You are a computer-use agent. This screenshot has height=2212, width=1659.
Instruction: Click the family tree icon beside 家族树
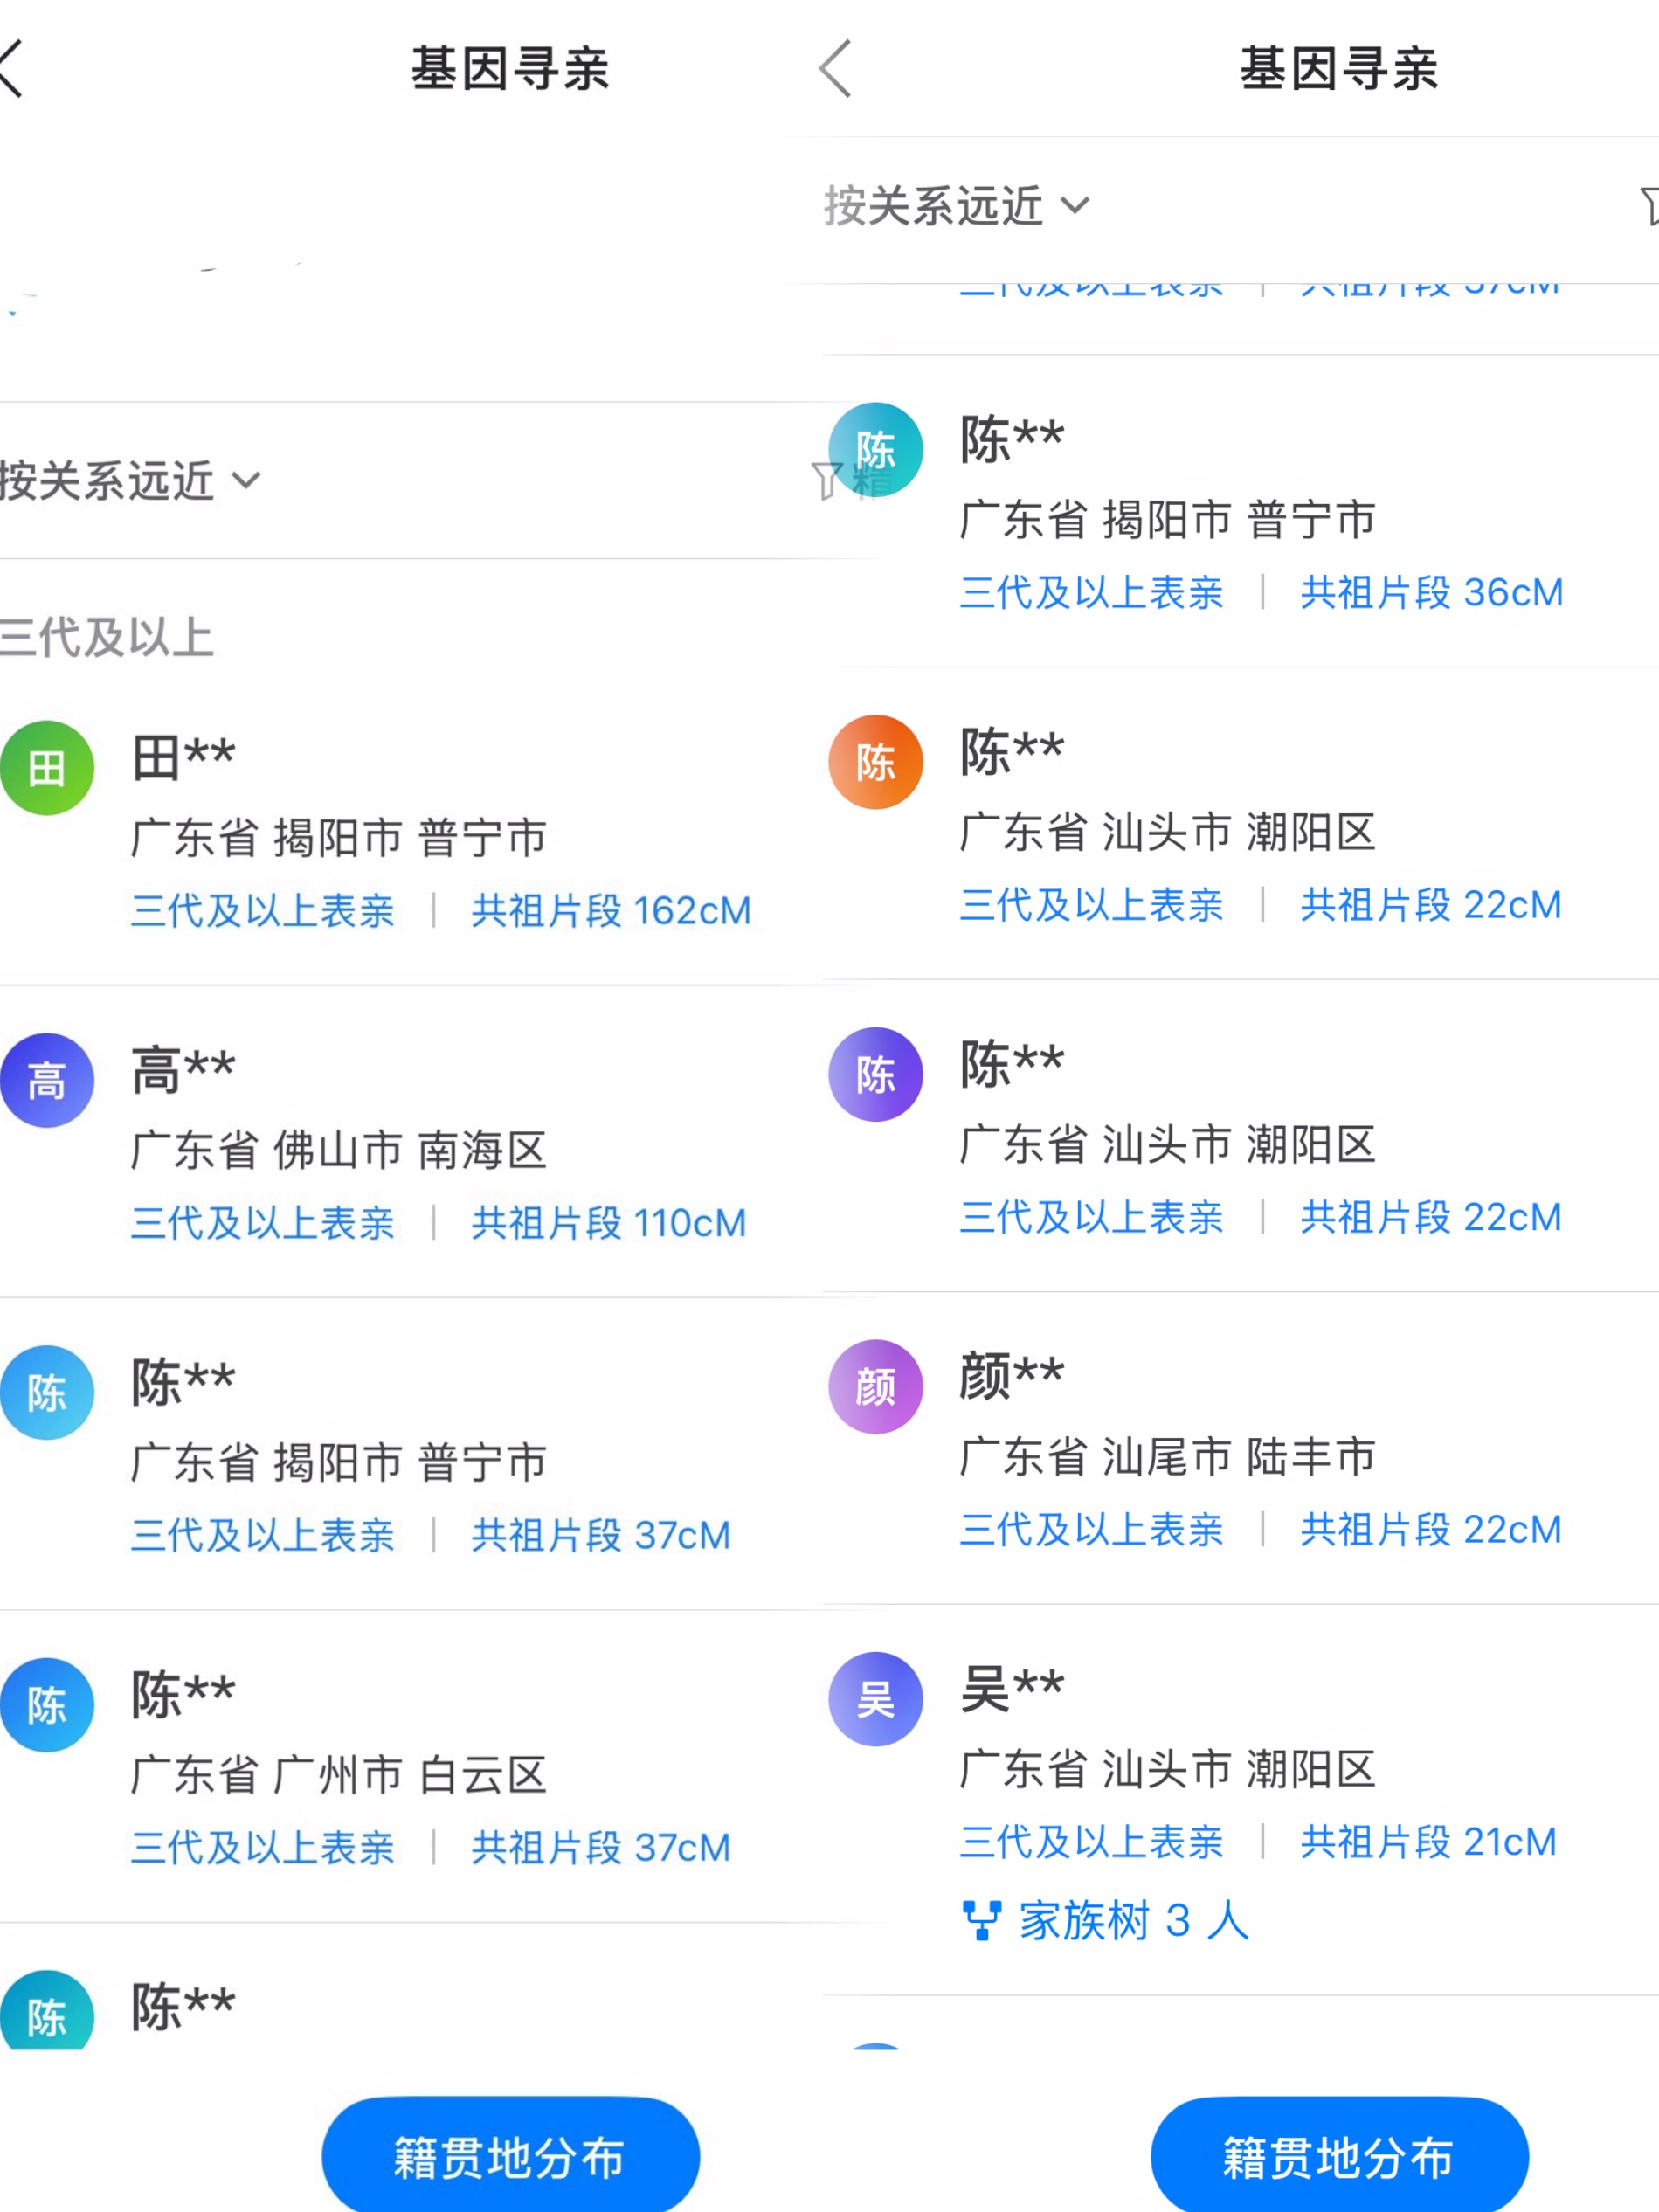980,1920
